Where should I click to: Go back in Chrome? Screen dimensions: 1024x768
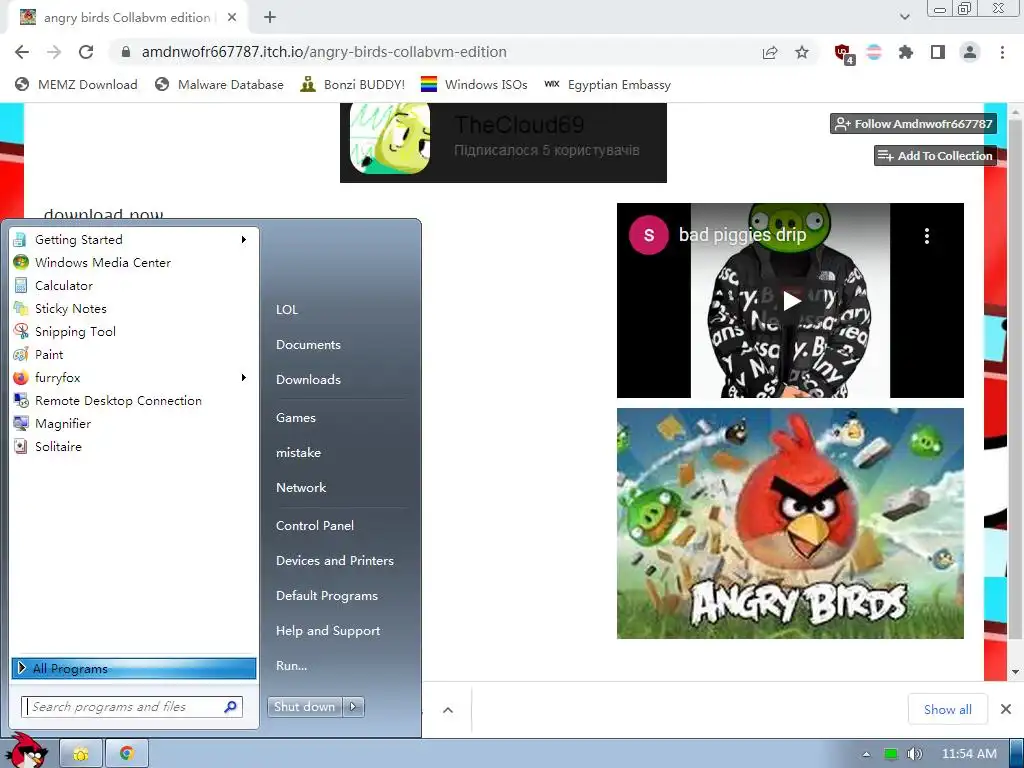(x=22, y=52)
